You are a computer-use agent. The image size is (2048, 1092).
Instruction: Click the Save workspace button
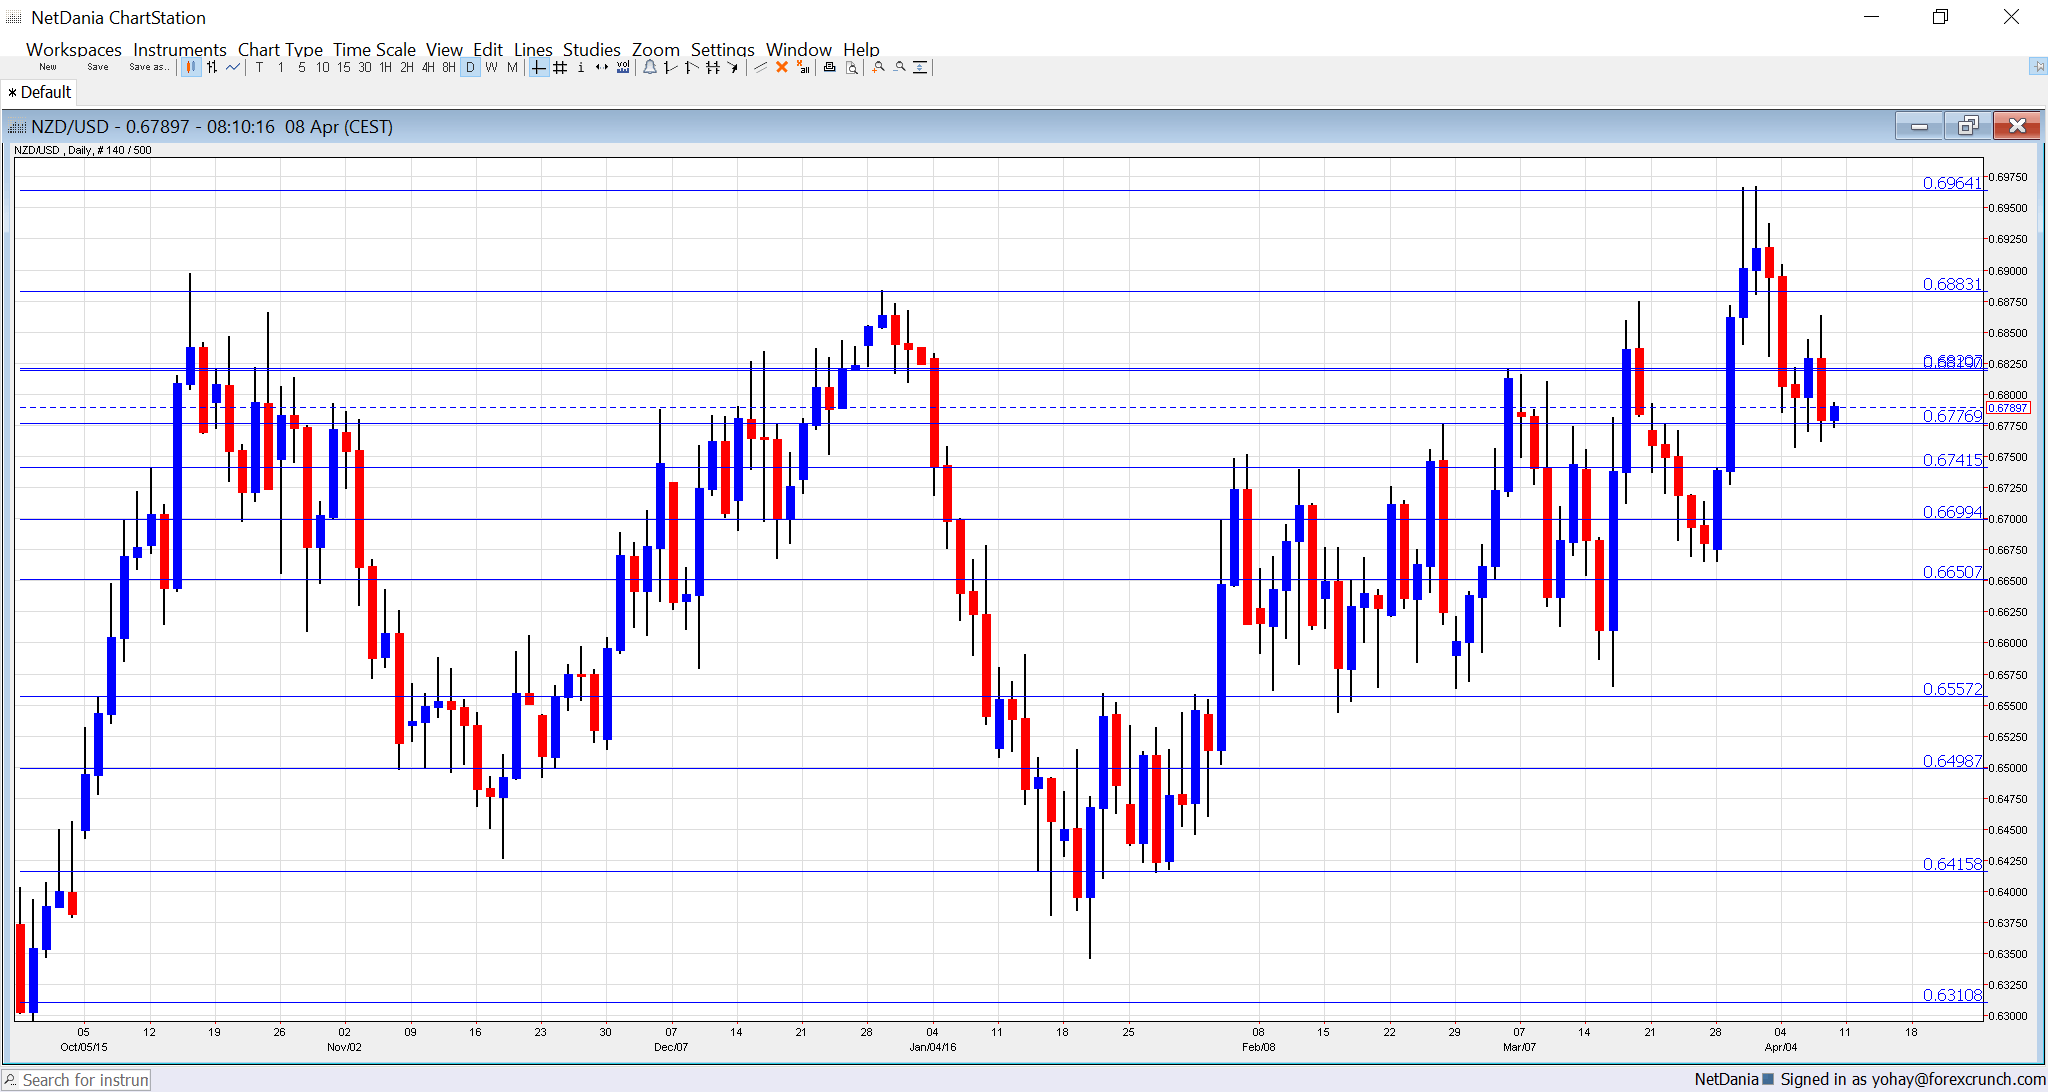pos(96,66)
